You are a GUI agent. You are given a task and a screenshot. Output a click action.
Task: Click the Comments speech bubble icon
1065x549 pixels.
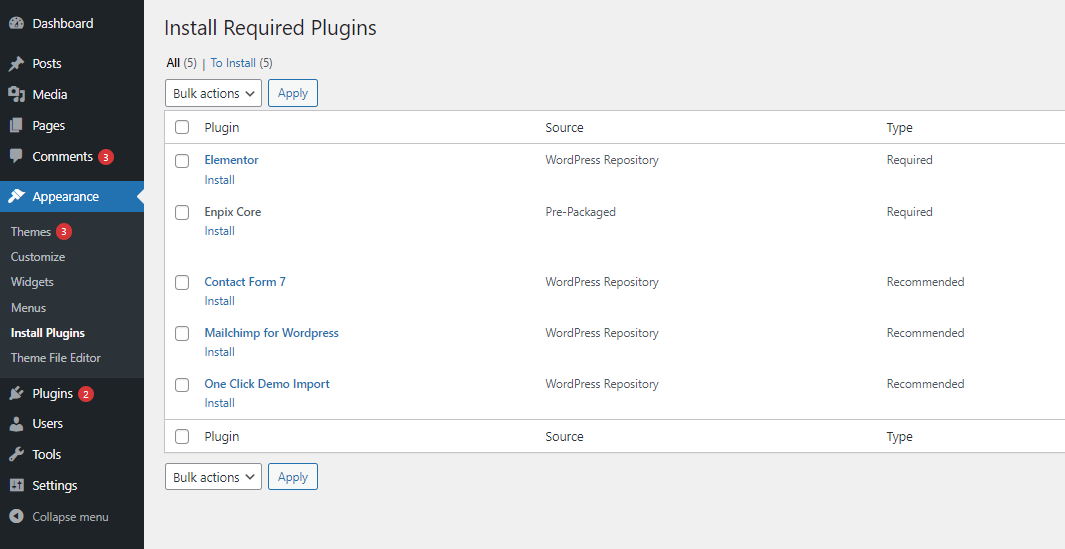(x=16, y=157)
